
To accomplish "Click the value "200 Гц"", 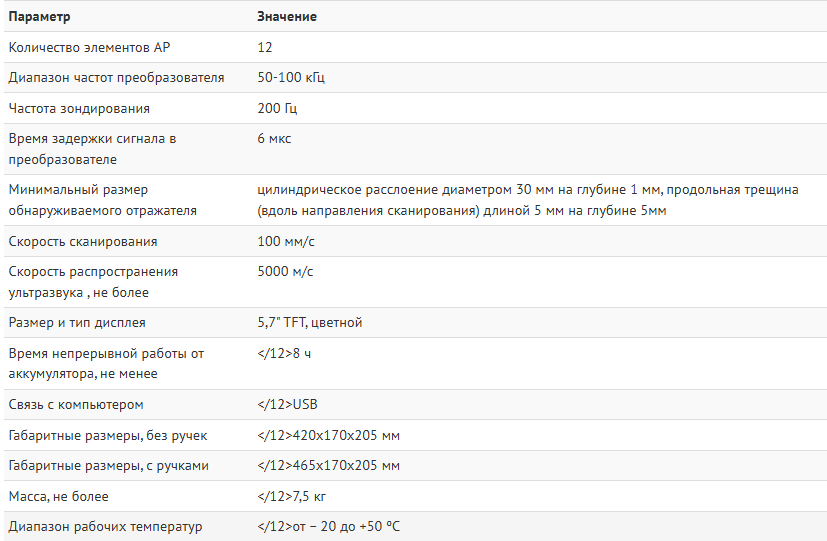I will coord(277,108).
